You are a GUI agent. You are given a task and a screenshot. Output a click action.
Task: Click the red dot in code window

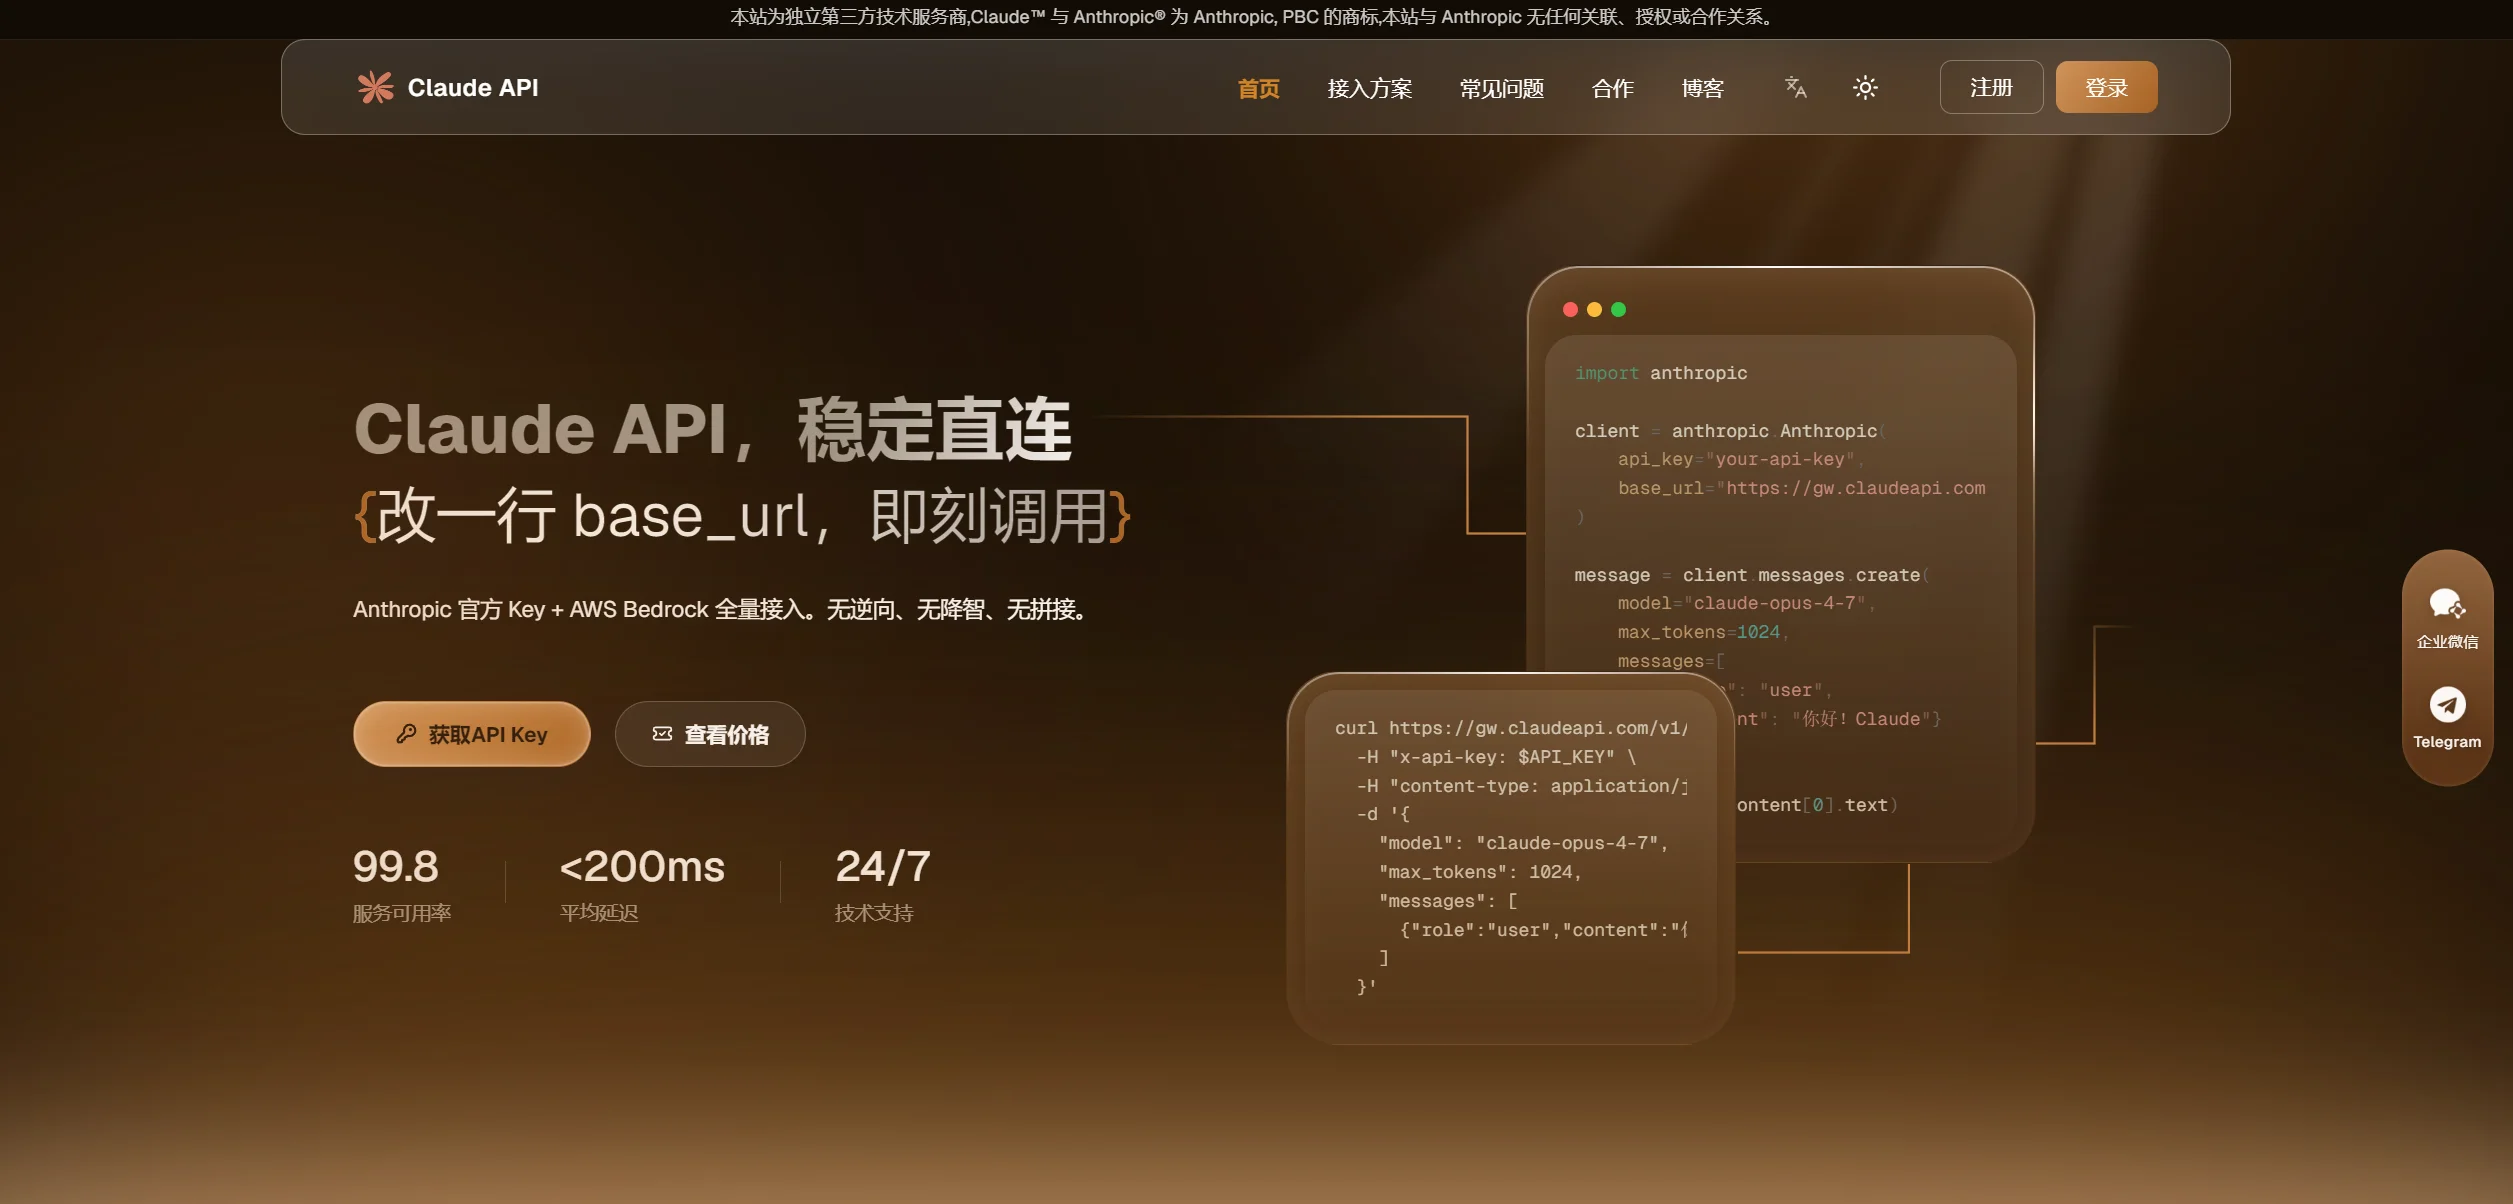click(x=1570, y=310)
